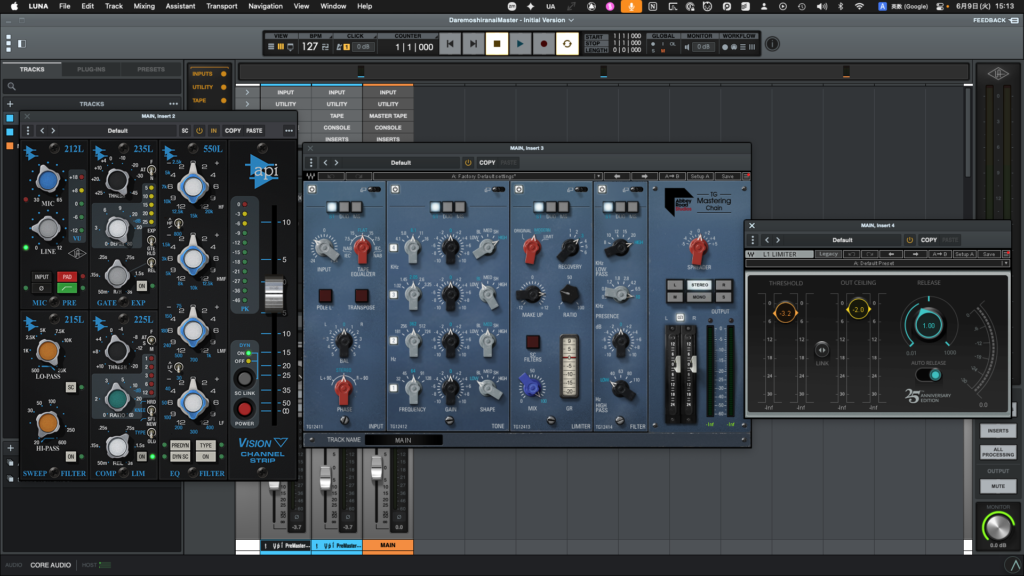Click the LINK button in L1 Limiter

(822, 349)
